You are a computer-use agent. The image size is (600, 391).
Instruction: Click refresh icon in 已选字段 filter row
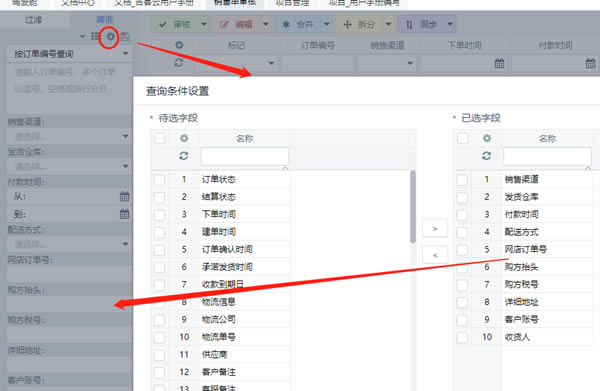486,156
